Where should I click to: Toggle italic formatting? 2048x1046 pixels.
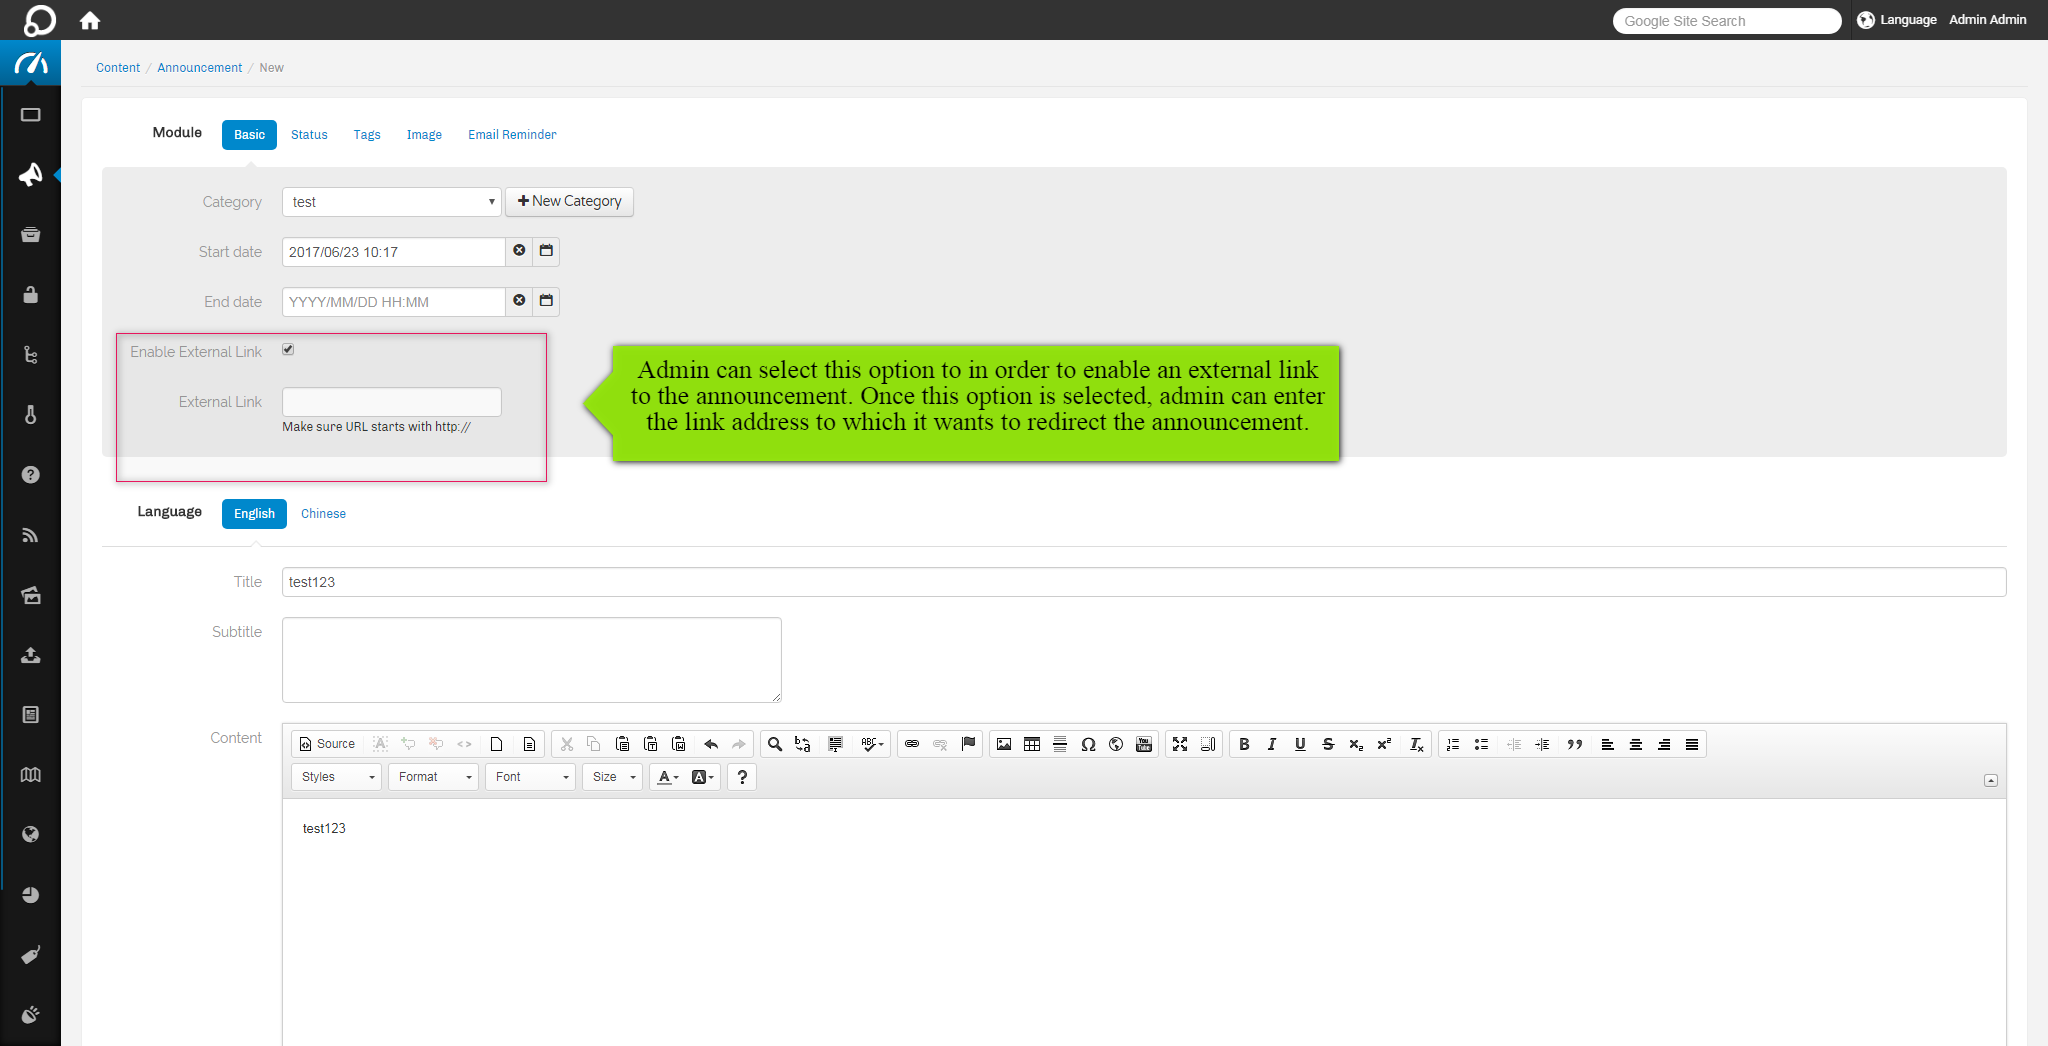[x=1272, y=744]
